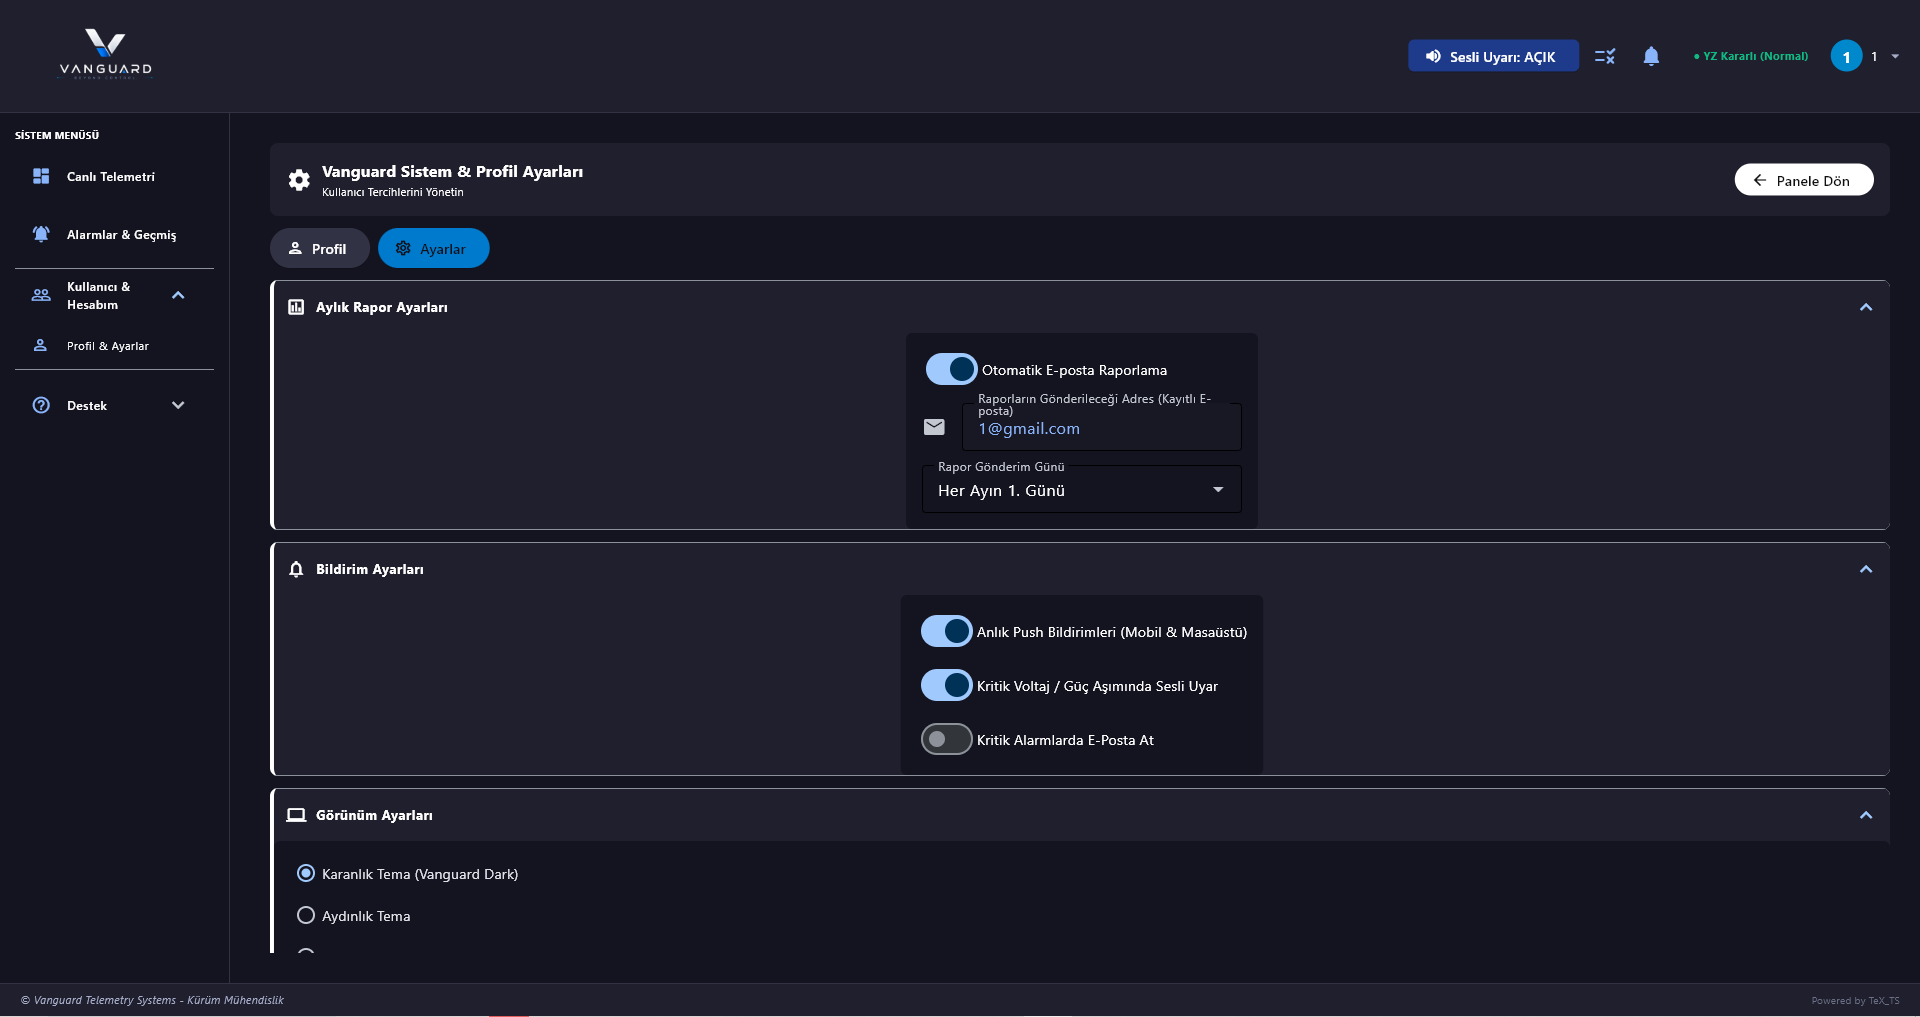
Task: Collapse Bildirim Ayarları section chevron
Action: pos(1866,569)
